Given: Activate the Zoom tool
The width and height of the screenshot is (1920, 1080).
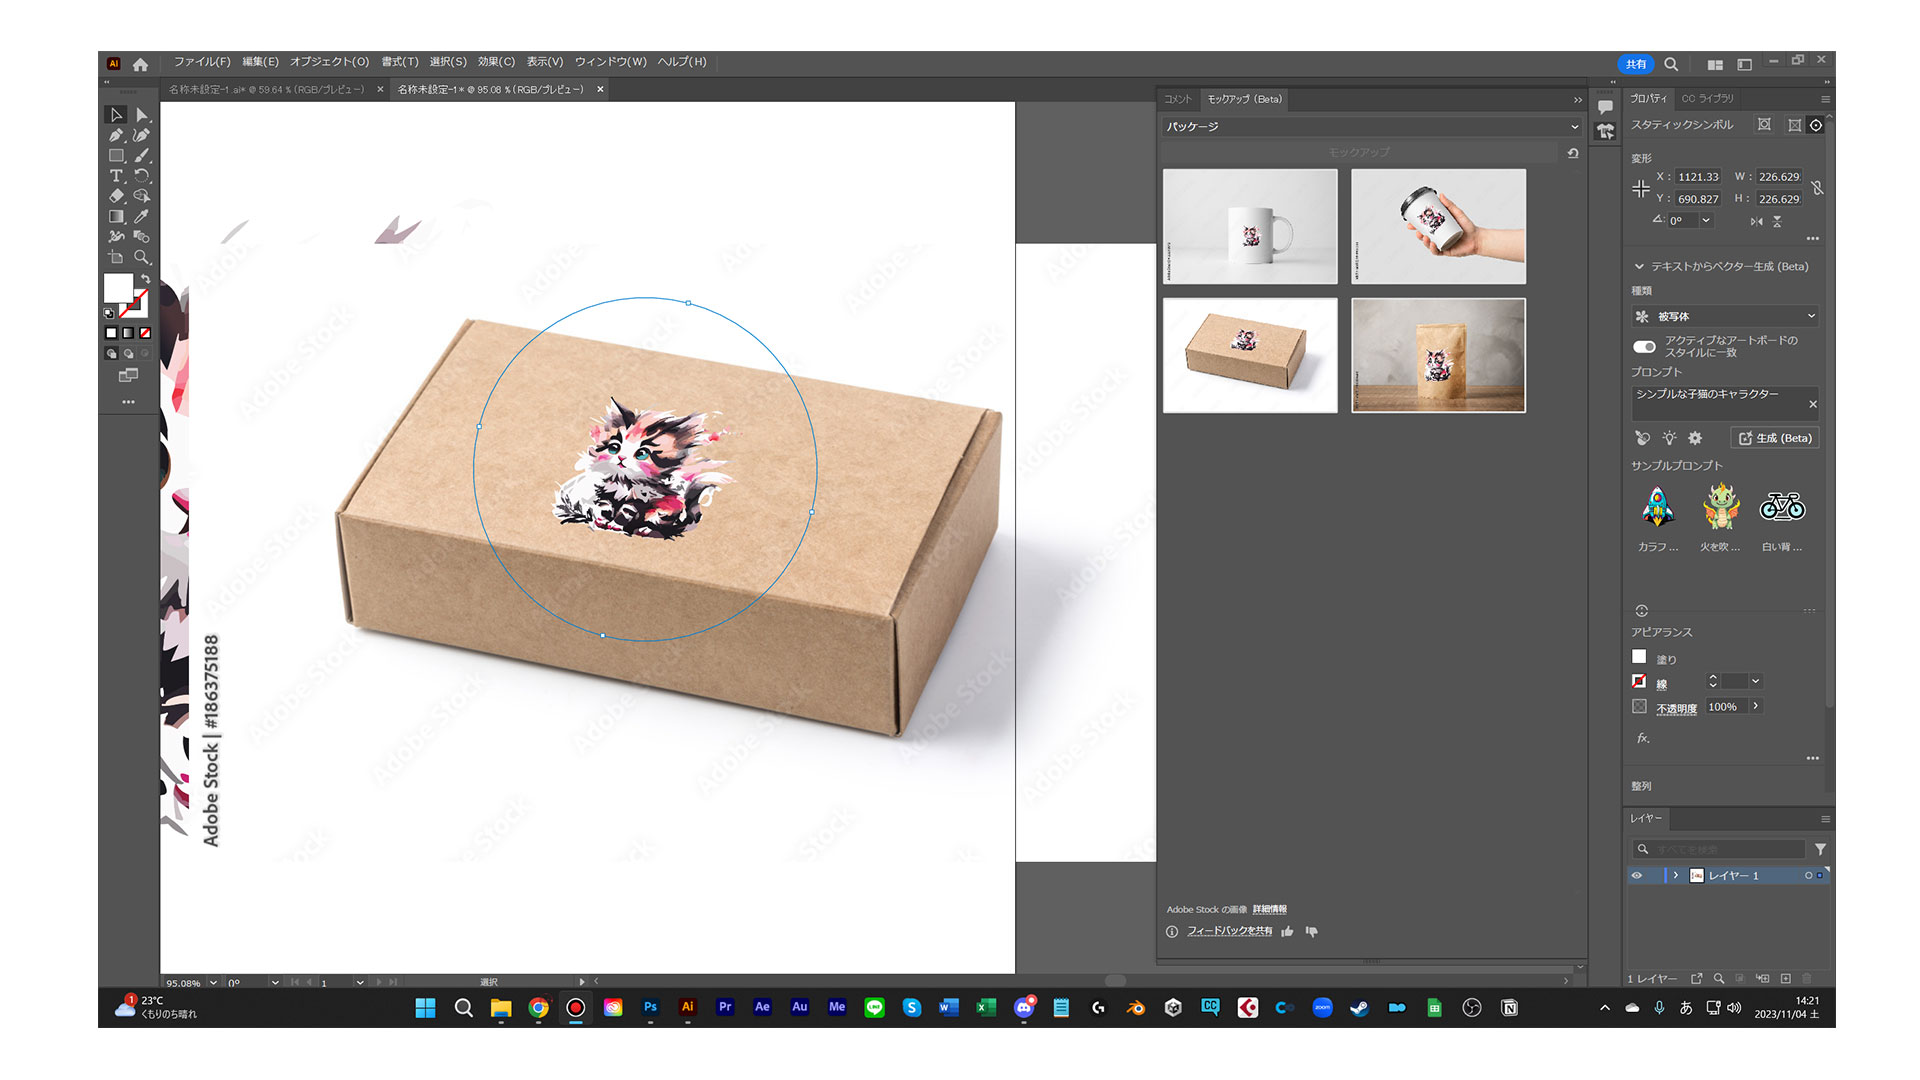Looking at the screenshot, I should 142,257.
